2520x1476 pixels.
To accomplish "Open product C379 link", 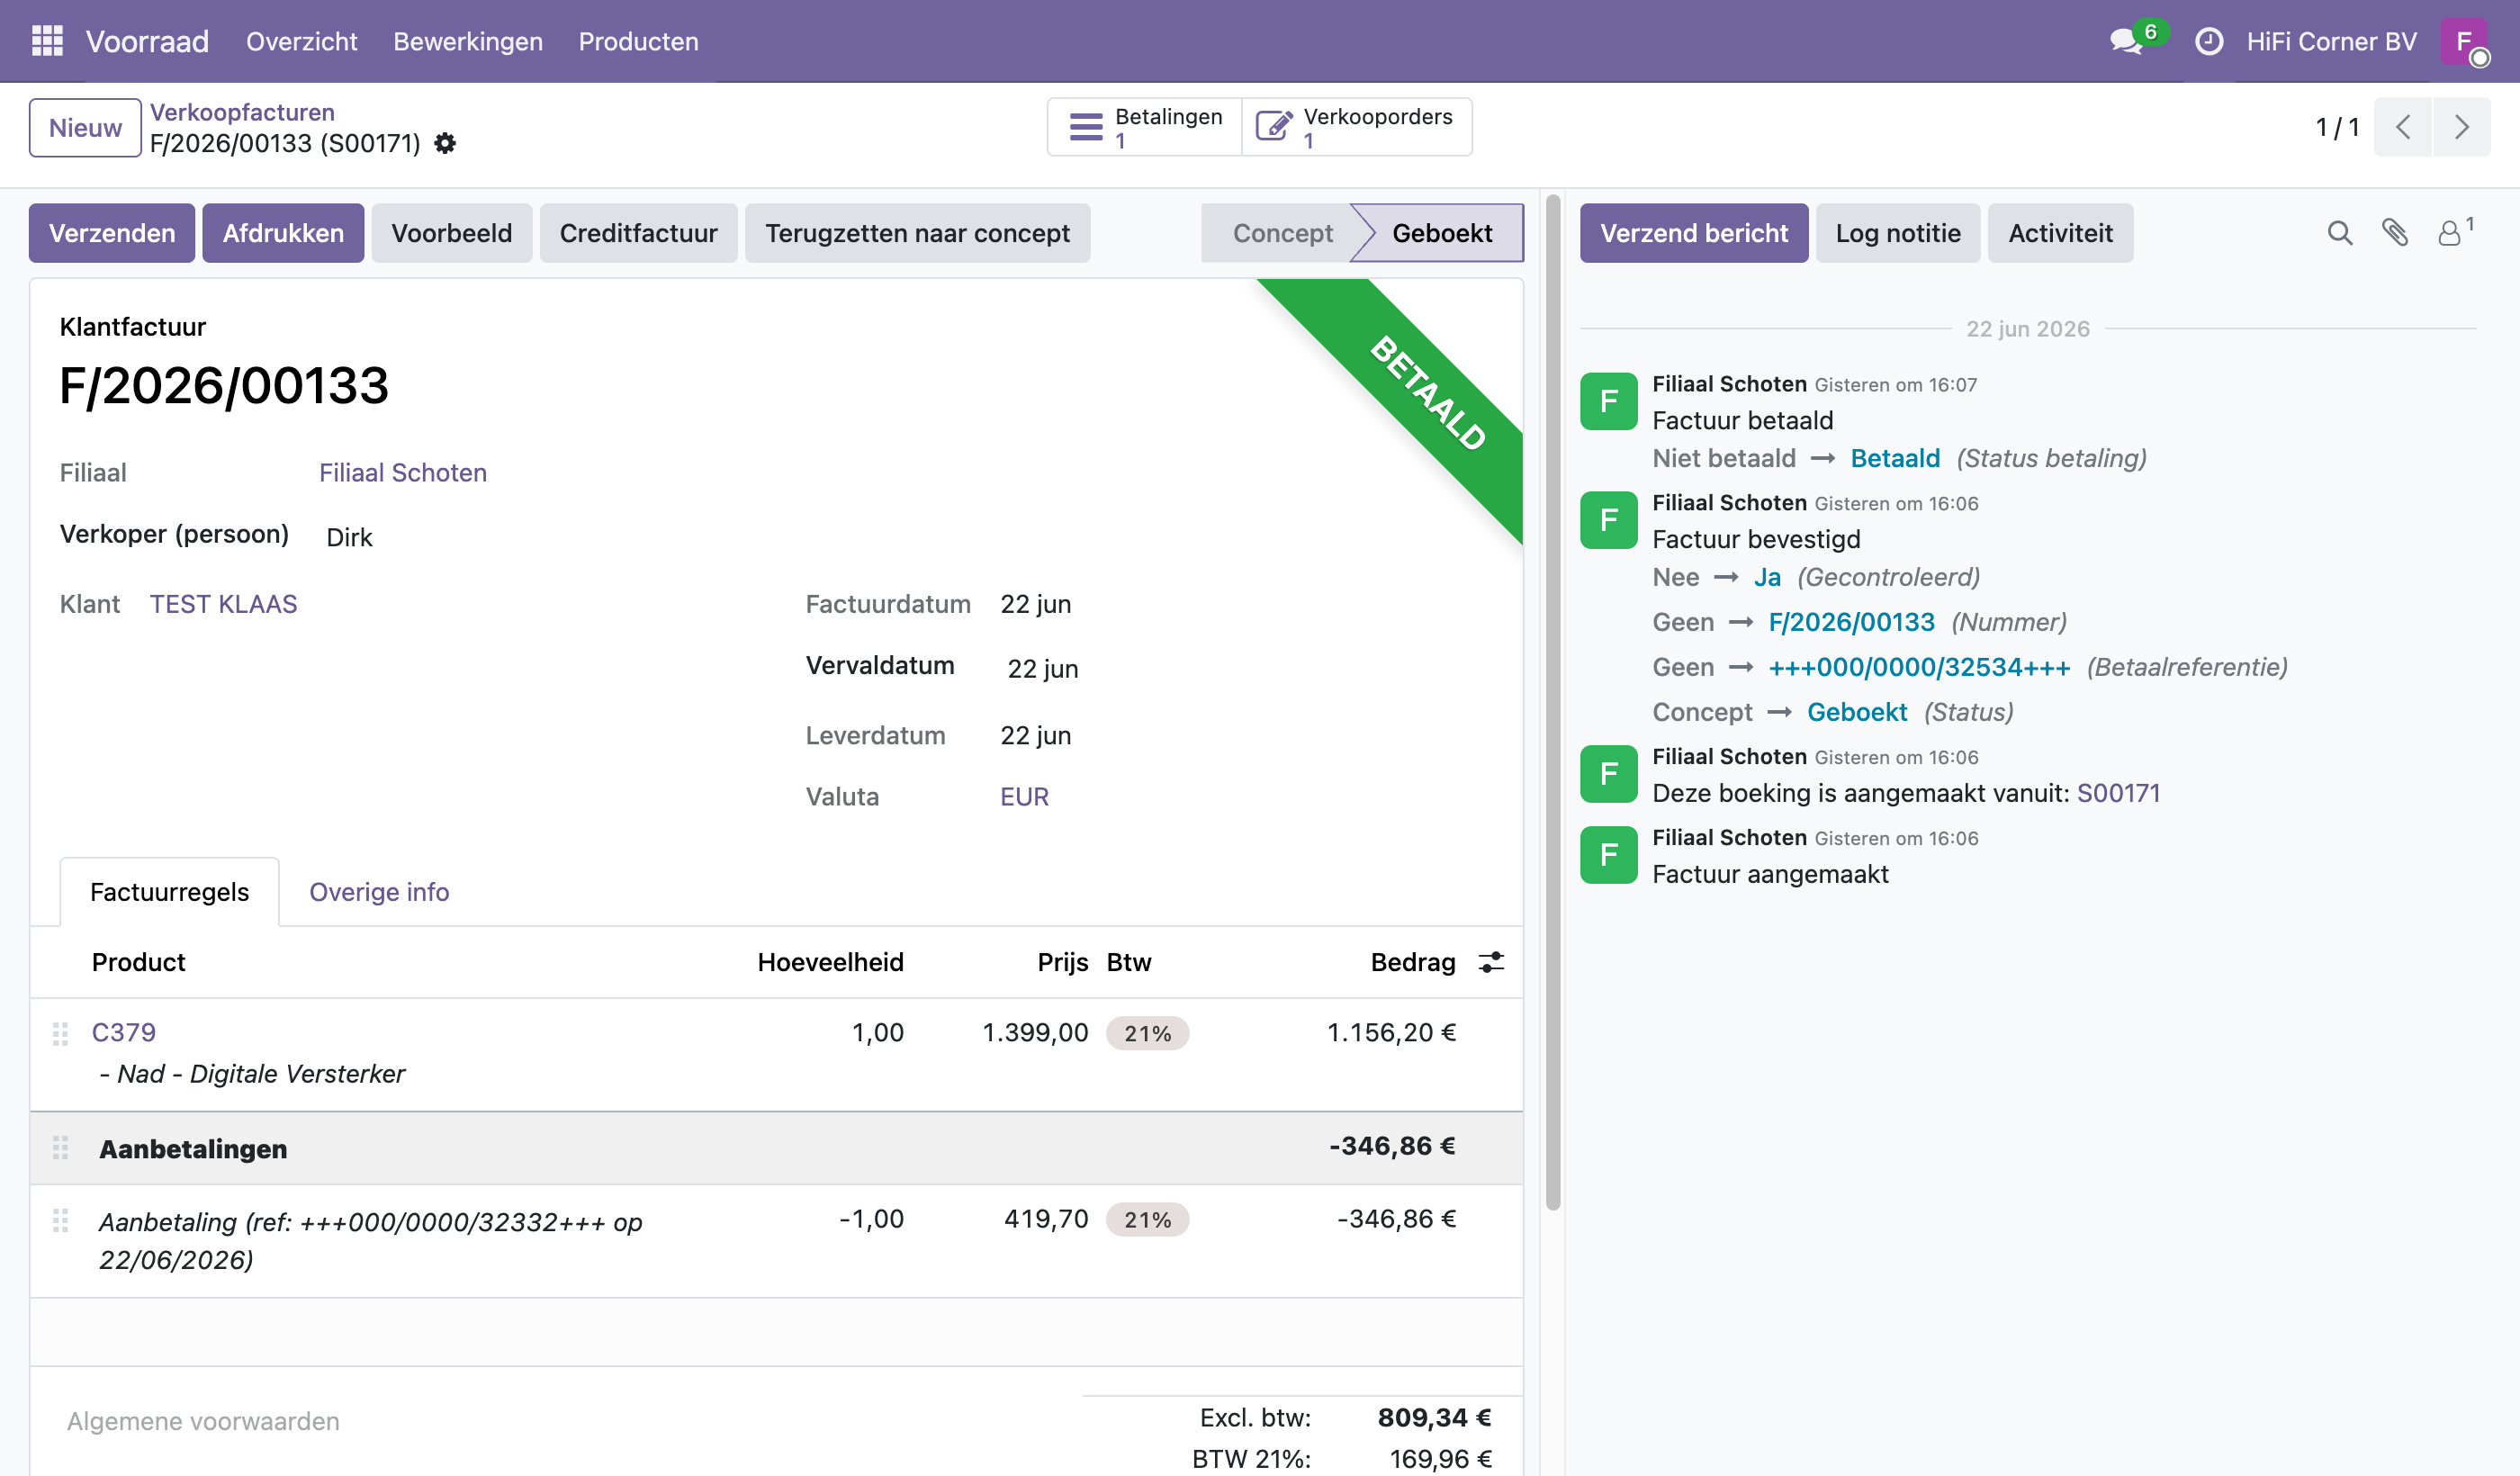I will [124, 1032].
